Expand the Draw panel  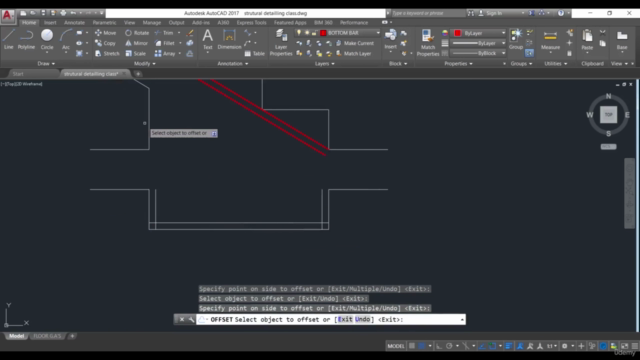(46, 64)
